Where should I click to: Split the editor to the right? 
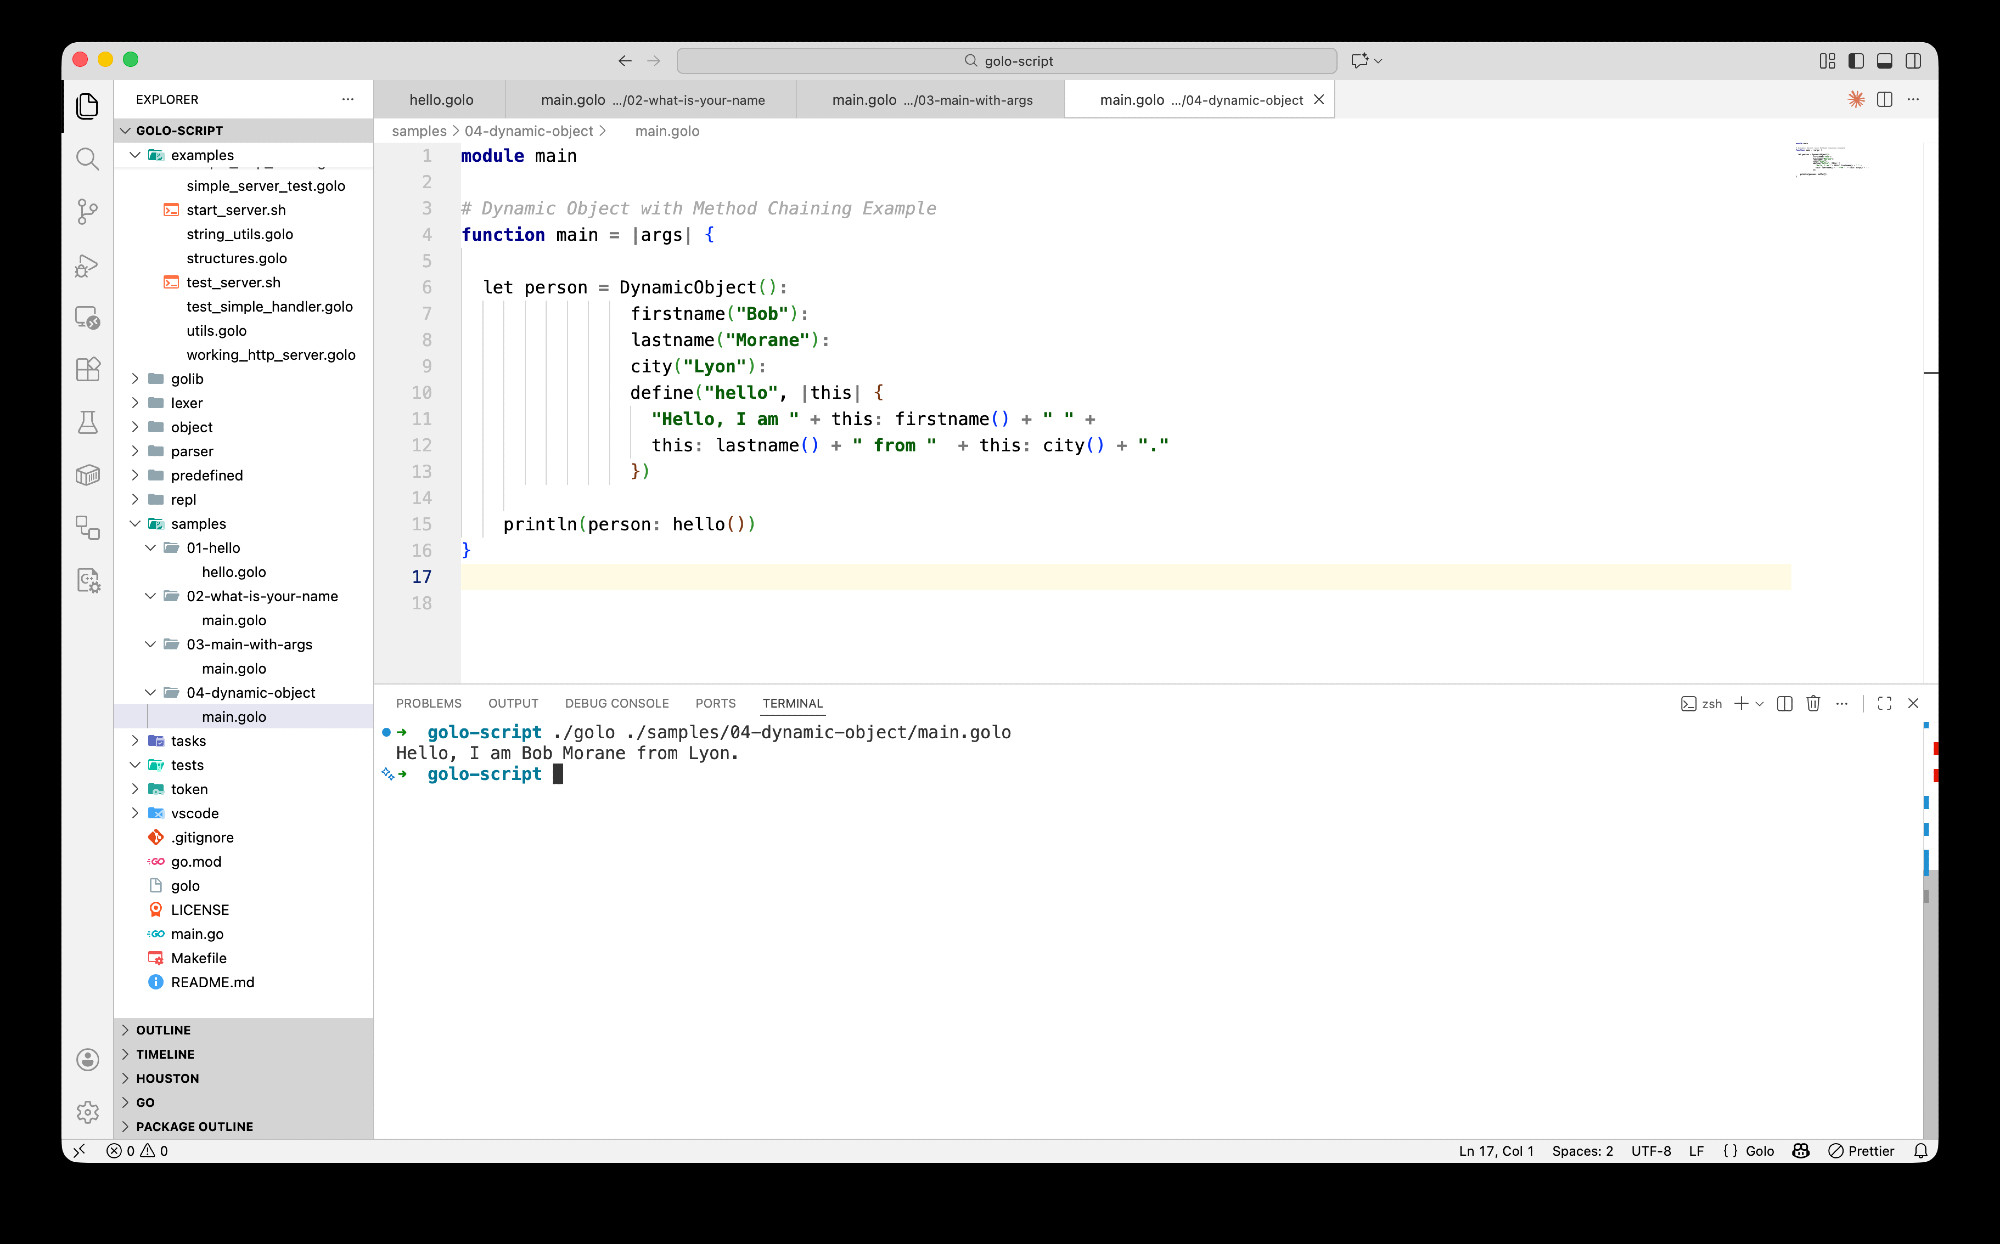[1885, 99]
